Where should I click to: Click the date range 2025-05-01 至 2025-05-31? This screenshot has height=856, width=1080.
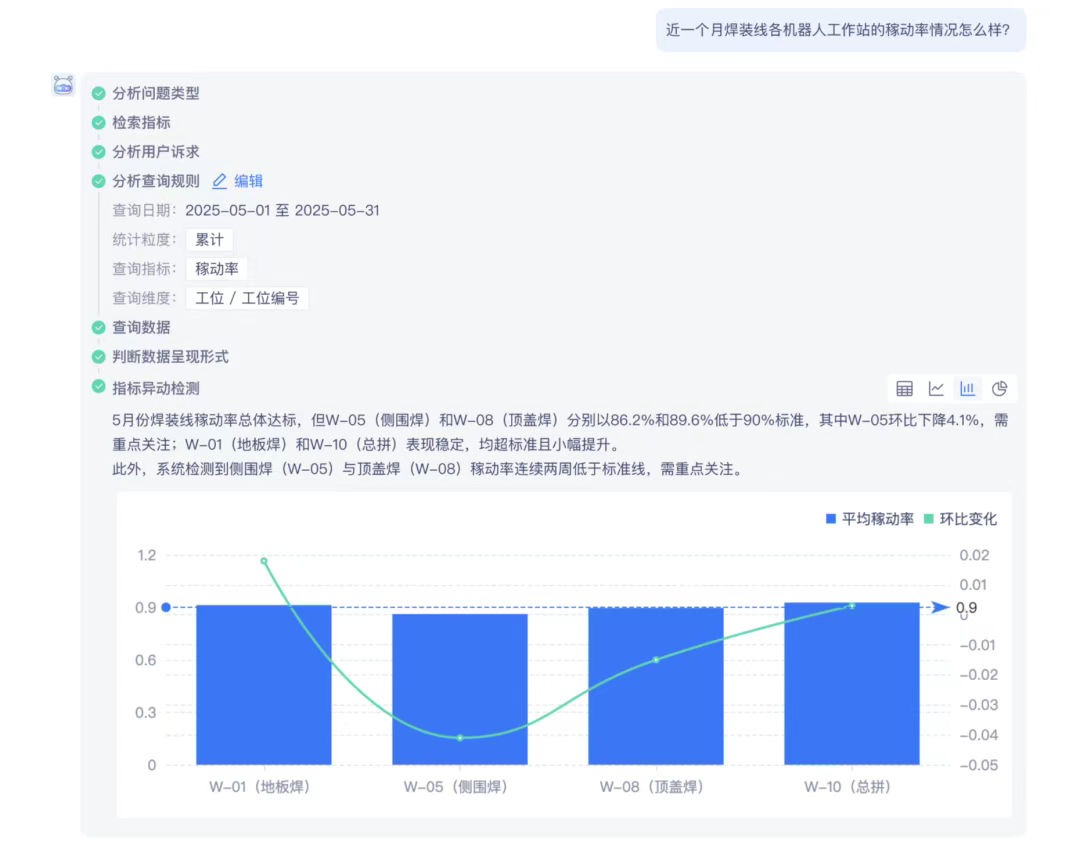coord(282,211)
